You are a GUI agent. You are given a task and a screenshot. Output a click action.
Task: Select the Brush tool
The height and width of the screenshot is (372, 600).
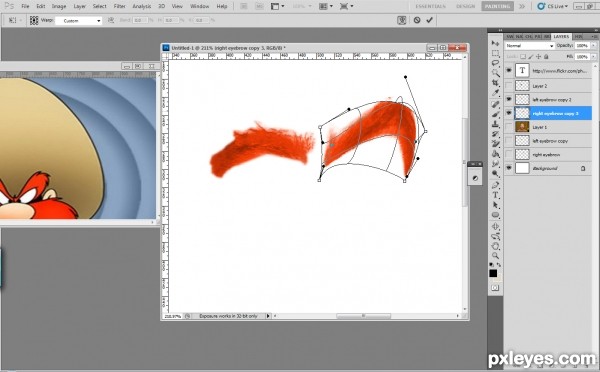tap(495, 114)
